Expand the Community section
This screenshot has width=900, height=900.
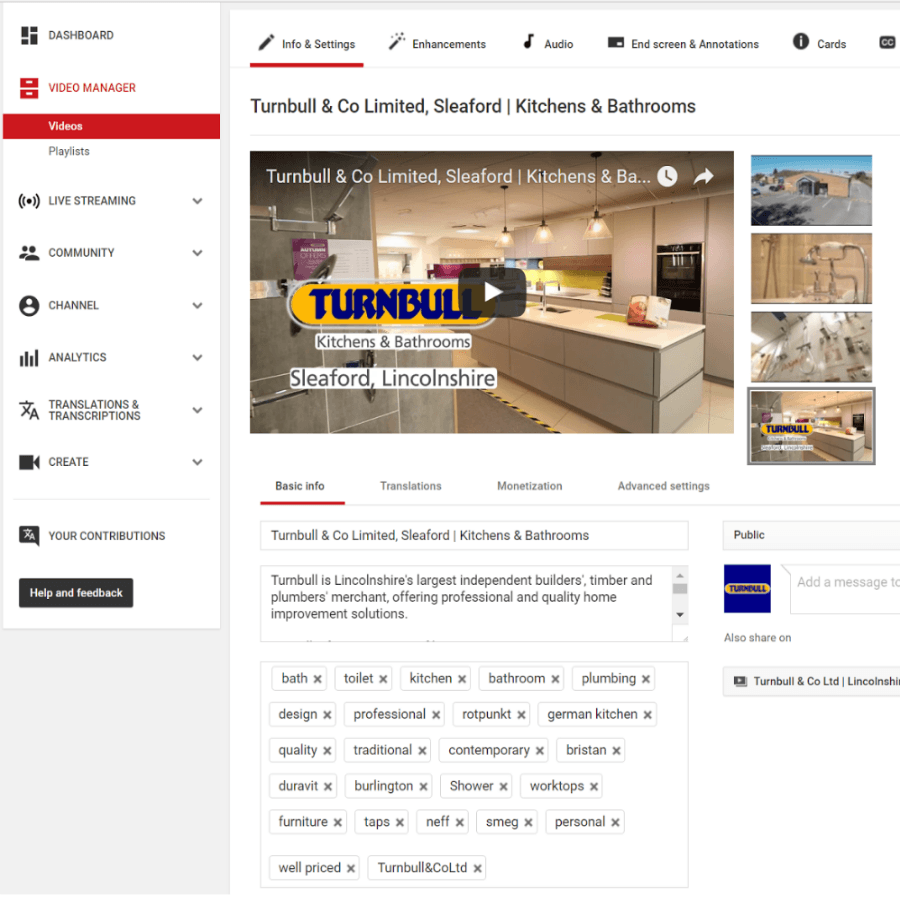click(197, 253)
